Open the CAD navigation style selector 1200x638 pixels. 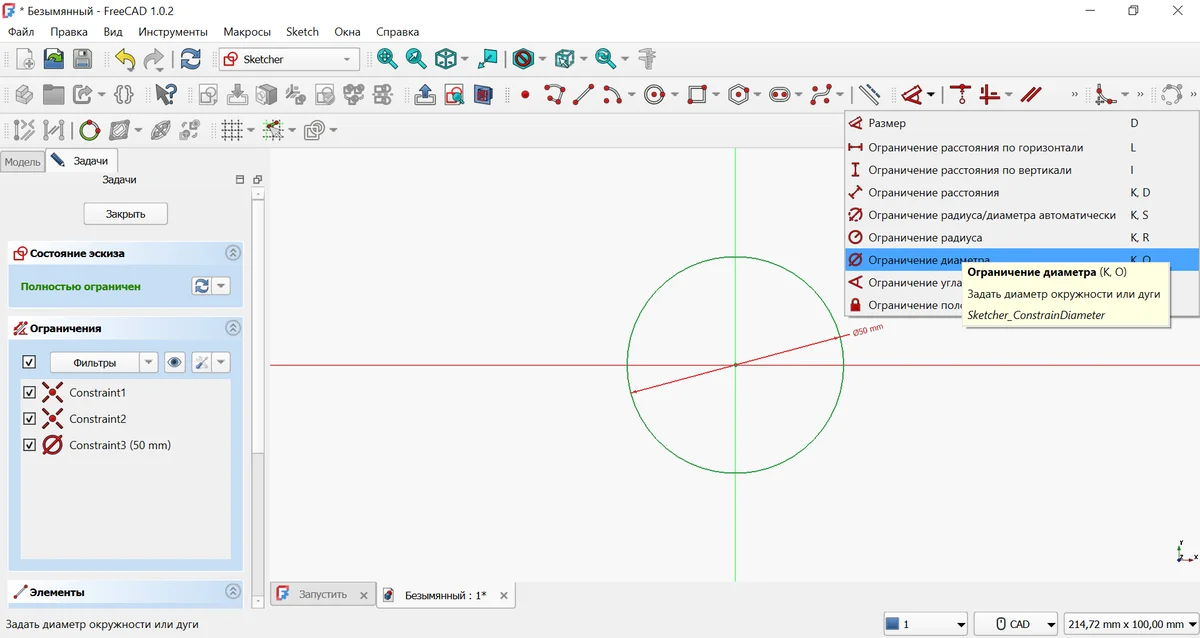[x=1016, y=624]
